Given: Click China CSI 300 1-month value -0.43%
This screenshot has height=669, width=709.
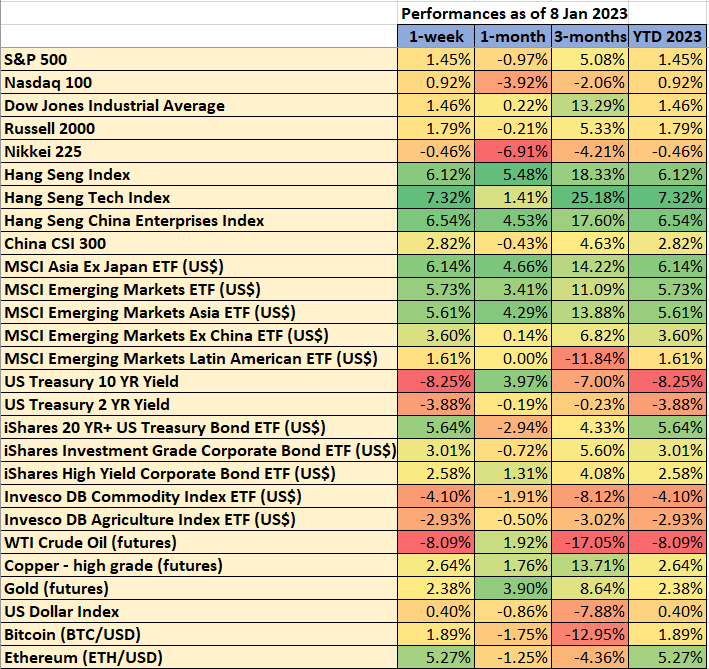Looking at the screenshot, I should click(513, 244).
